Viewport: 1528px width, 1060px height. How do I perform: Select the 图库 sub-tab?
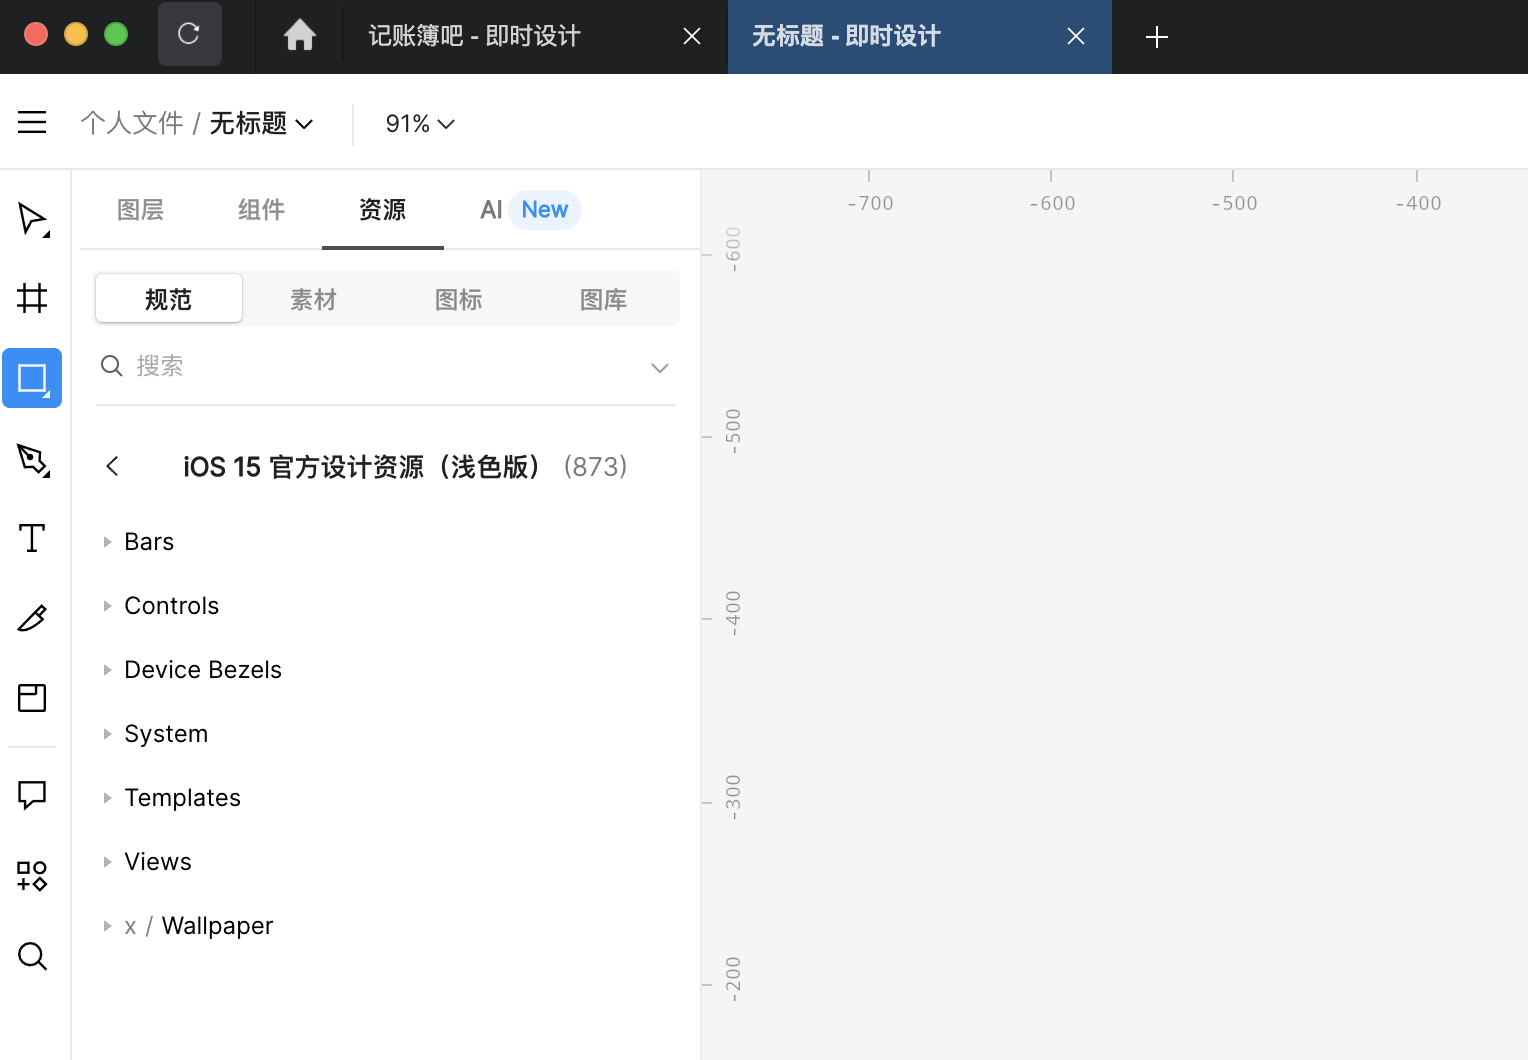point(603,299)
